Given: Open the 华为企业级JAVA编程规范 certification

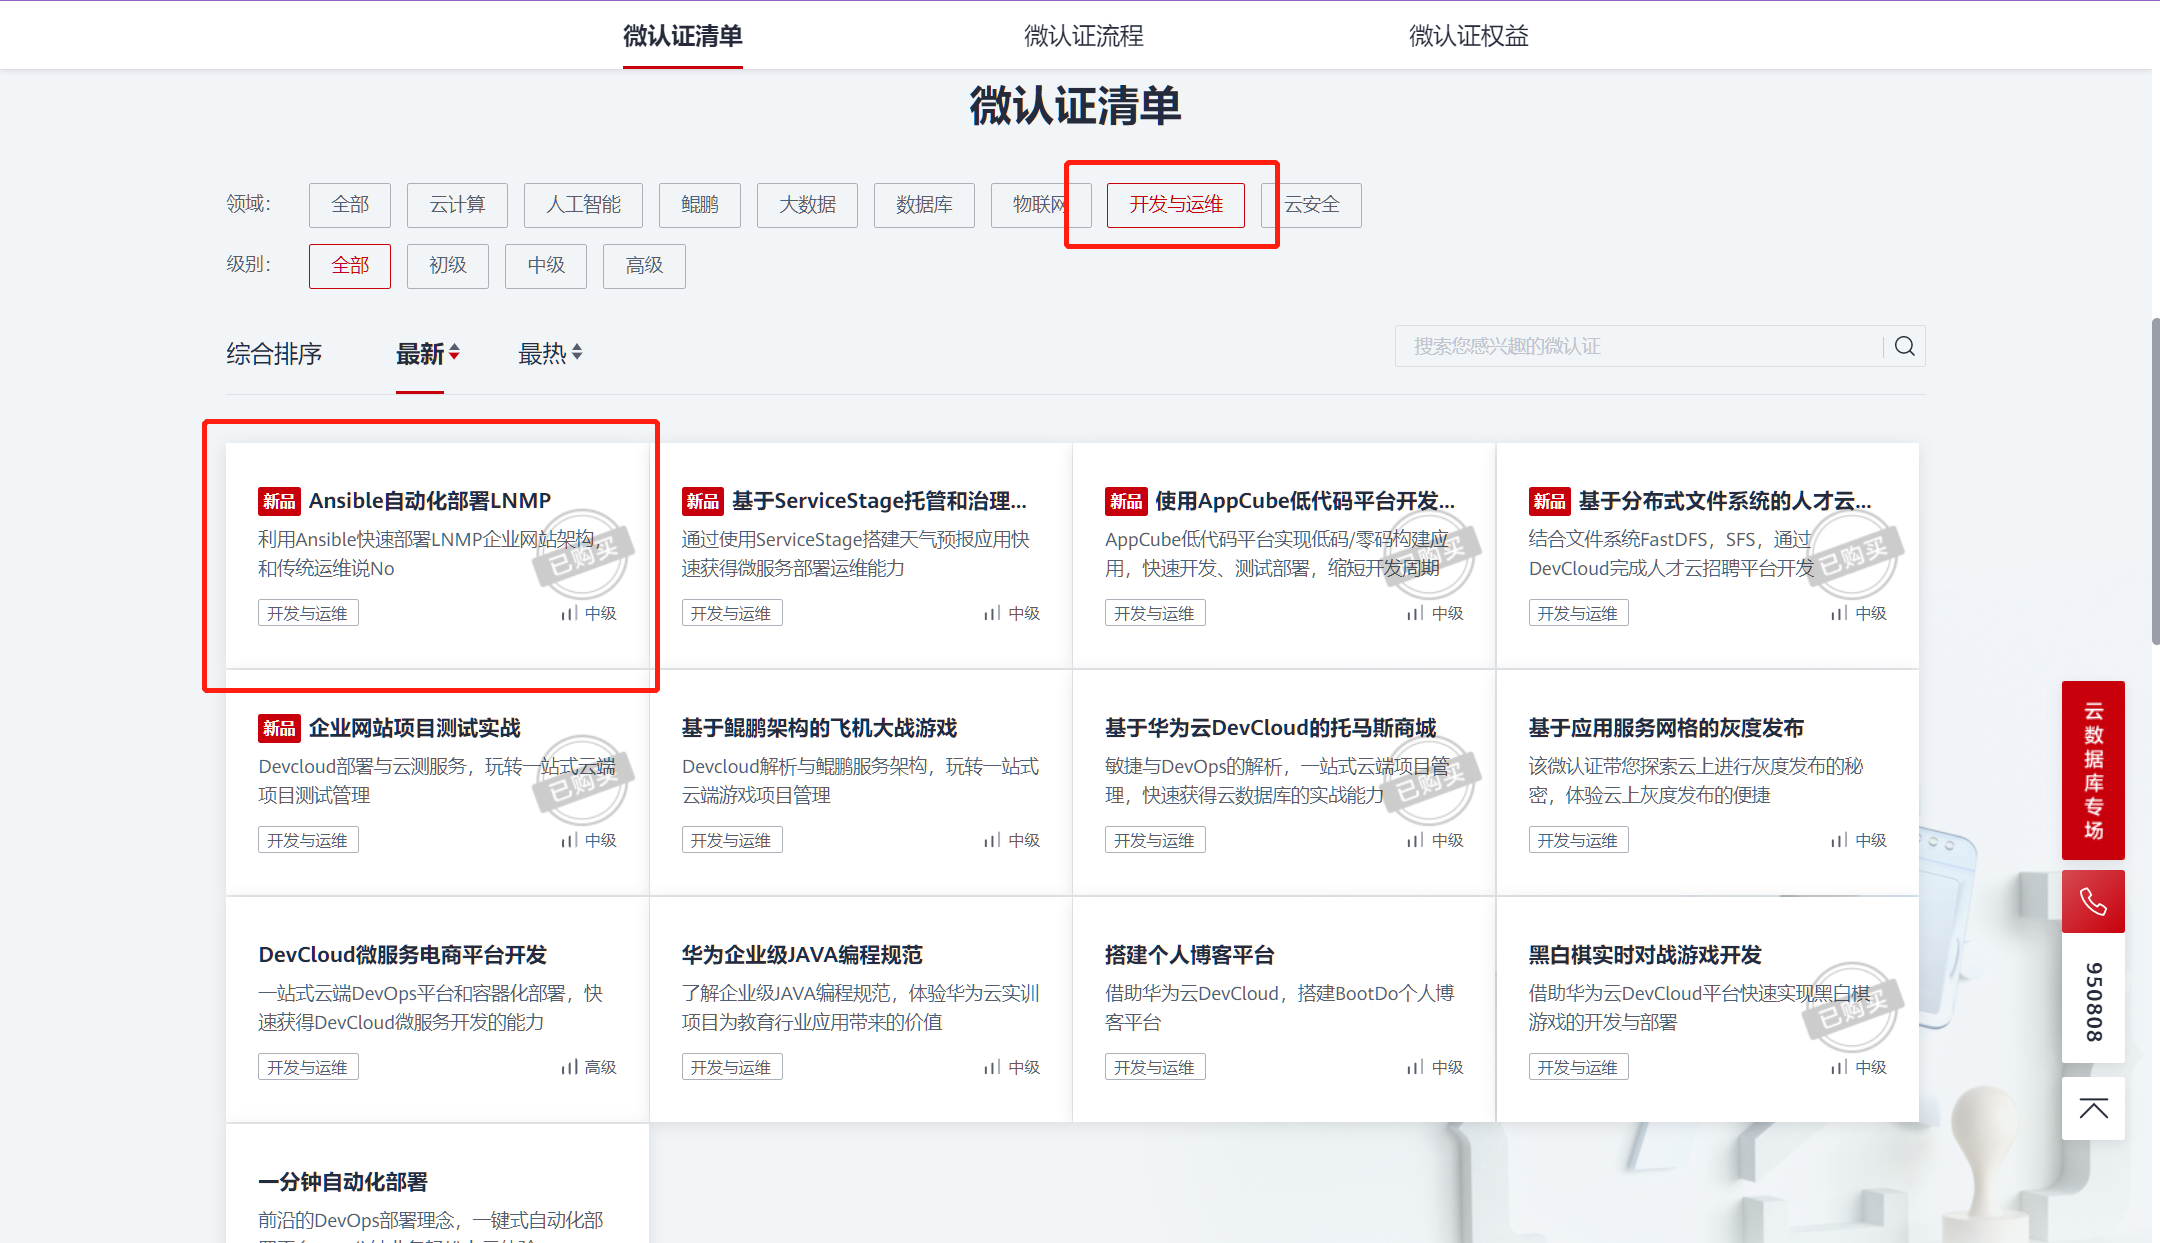Looking at the screenshot, I should click(802, 955).
